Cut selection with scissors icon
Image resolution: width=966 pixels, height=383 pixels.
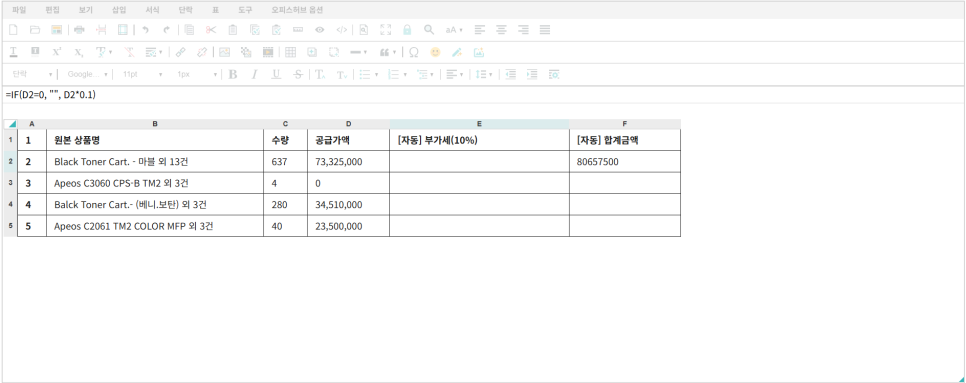pyautogui.click(x=211, y=30)
